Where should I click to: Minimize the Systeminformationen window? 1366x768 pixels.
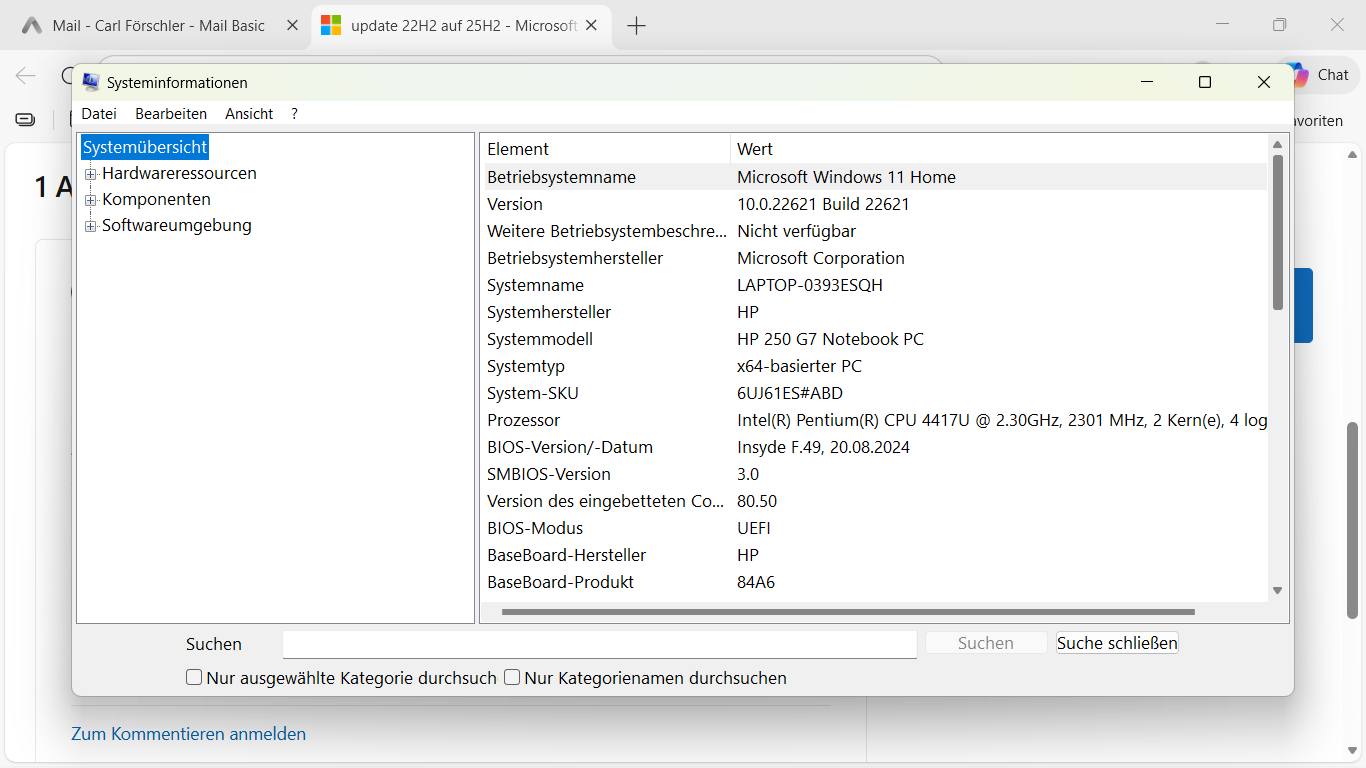(x=1146, y=82)
